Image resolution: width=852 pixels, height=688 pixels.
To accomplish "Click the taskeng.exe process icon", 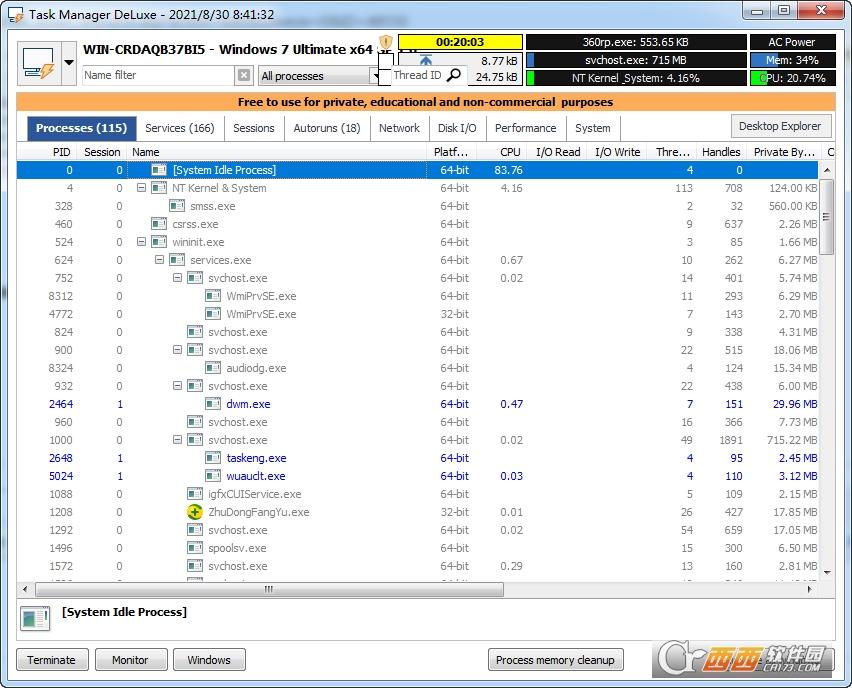I will [213, 458].
